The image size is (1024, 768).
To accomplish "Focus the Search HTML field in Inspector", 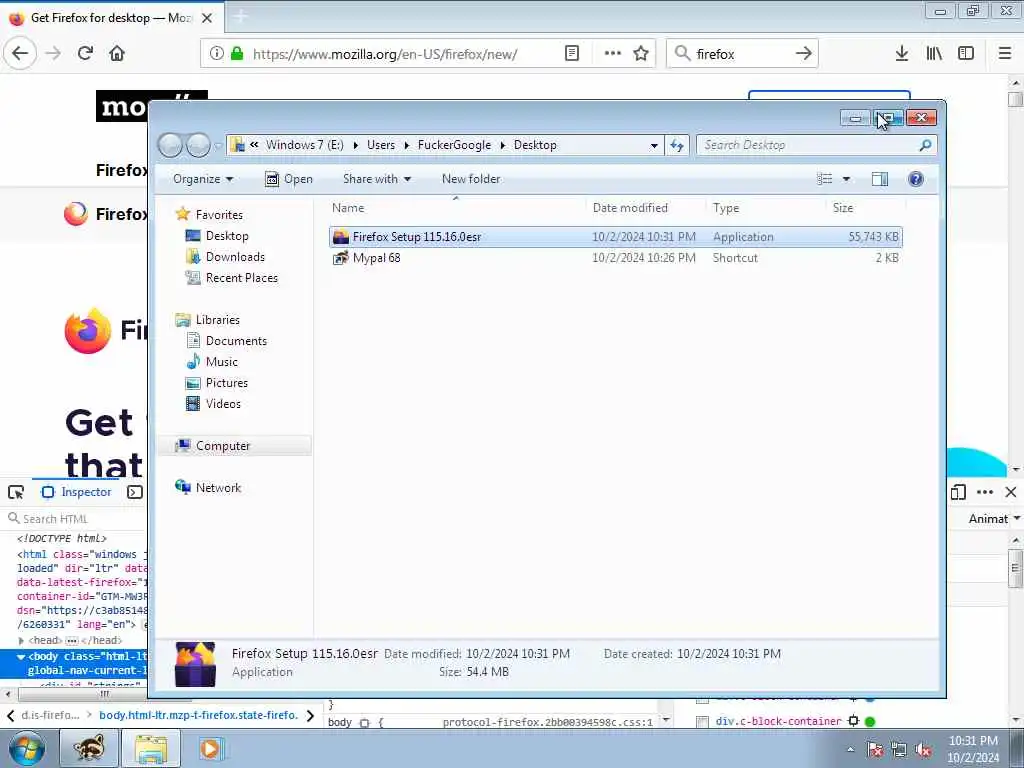I will point(76,519).
